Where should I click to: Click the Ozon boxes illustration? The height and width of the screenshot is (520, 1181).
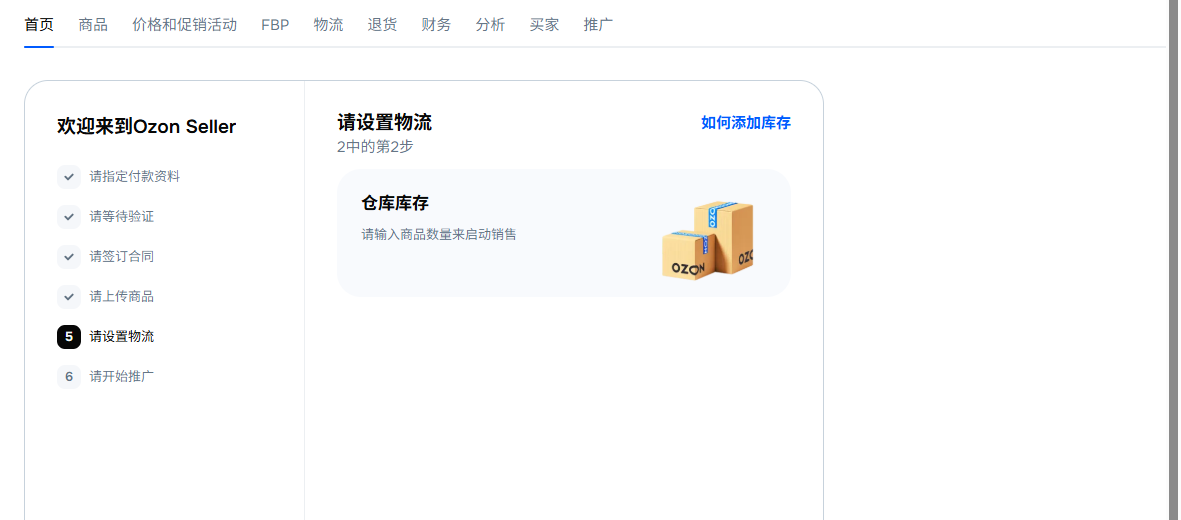707,240
